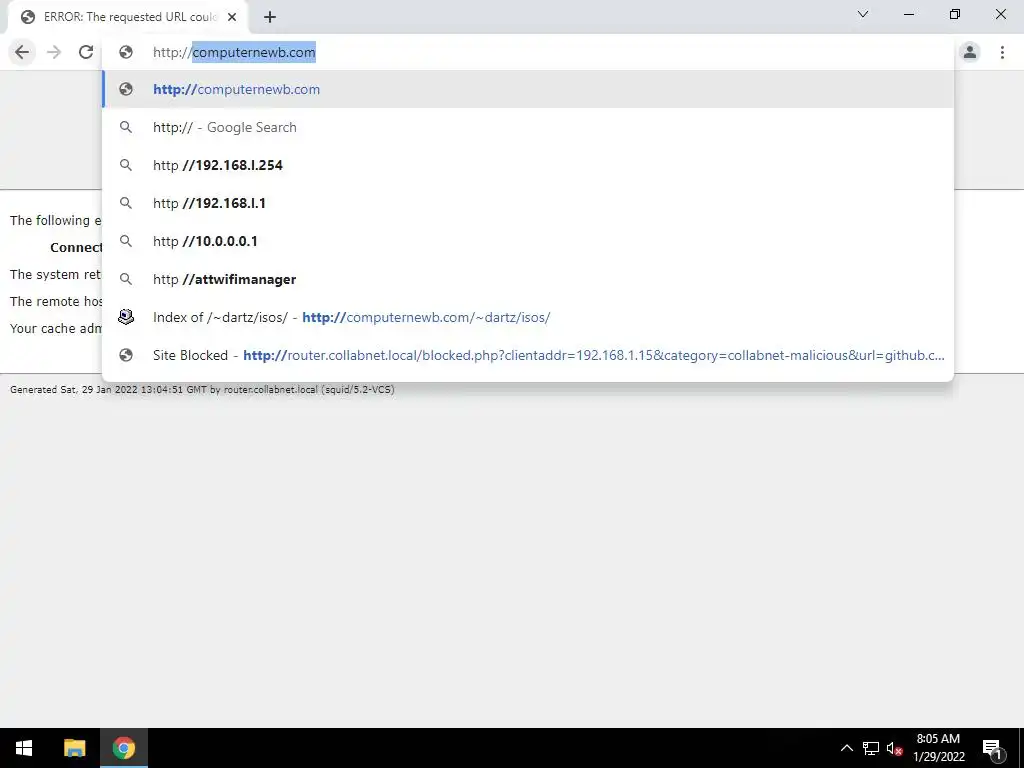Click the globe icon beside 'Site Blocked'
1024x768 pixels.
click(126, 355)
